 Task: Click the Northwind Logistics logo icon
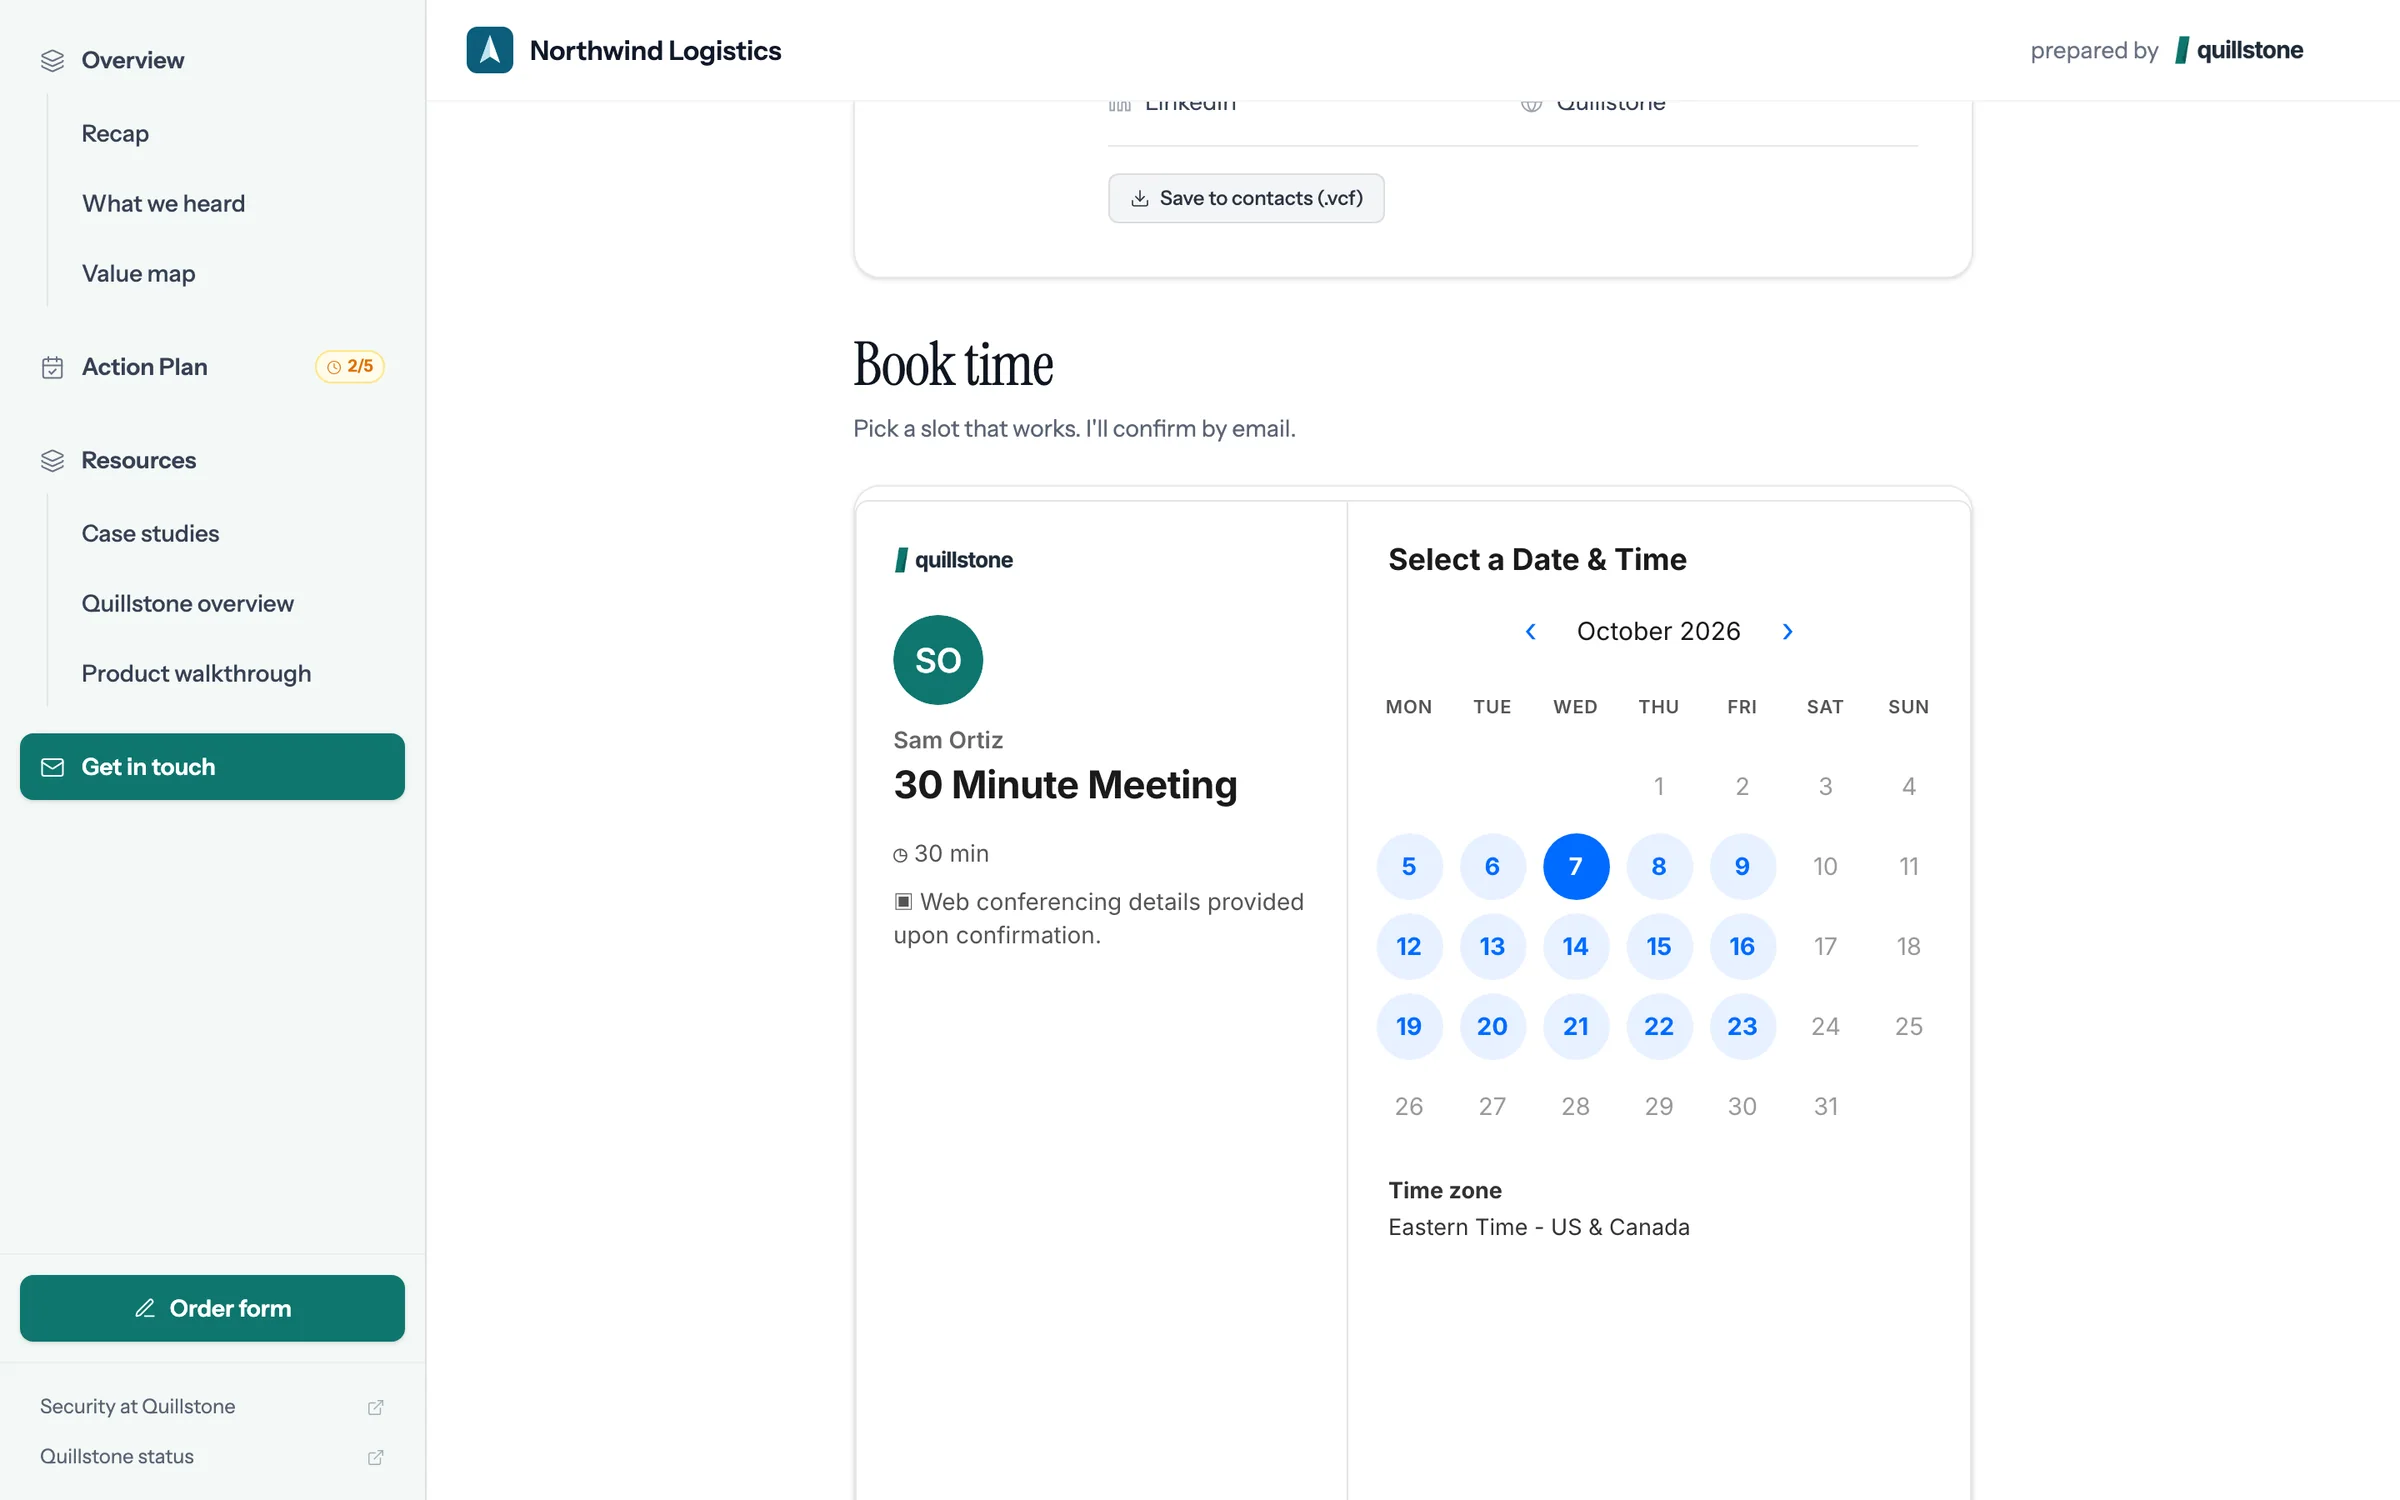pos(489,50)
